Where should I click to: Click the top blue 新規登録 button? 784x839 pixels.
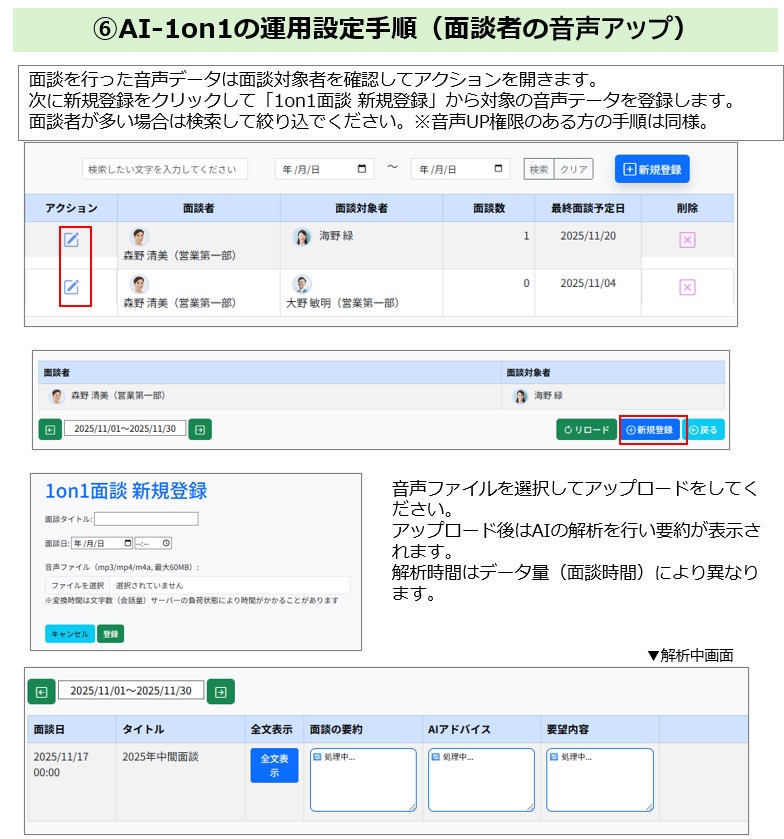pyautogui.click(x=652, y=170)
